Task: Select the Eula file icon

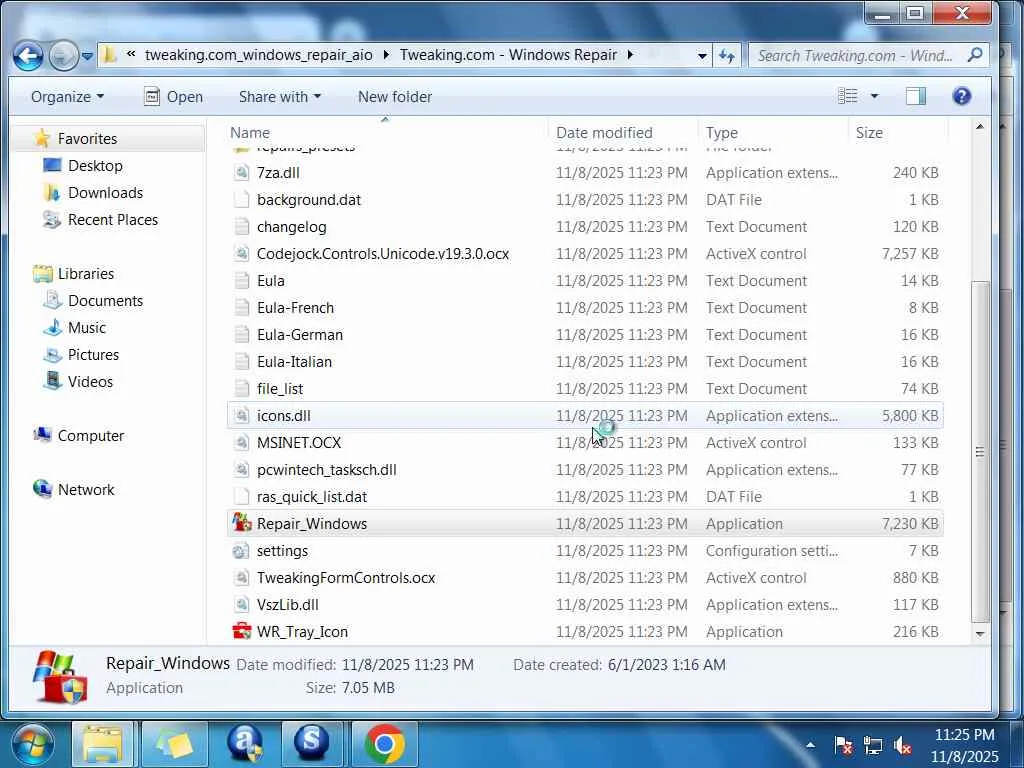Action: tap(242, 281)
